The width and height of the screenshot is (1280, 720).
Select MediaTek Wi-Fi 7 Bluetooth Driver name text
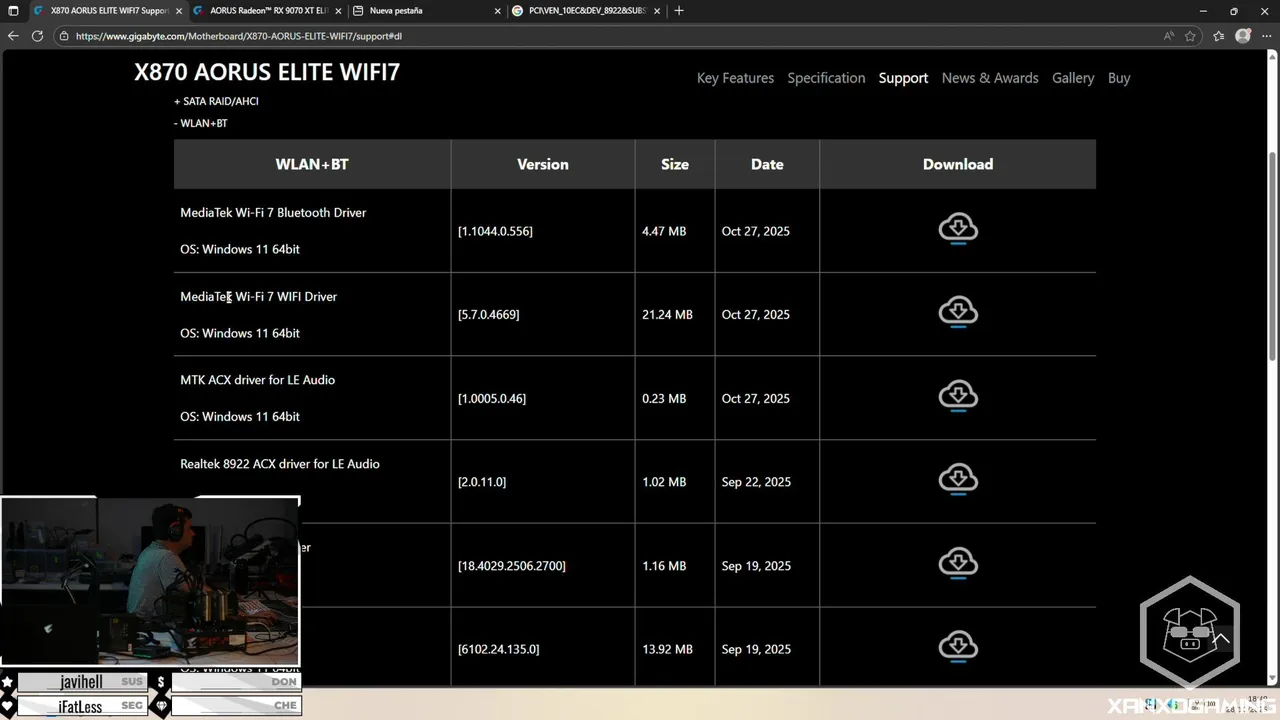point(273,213)
